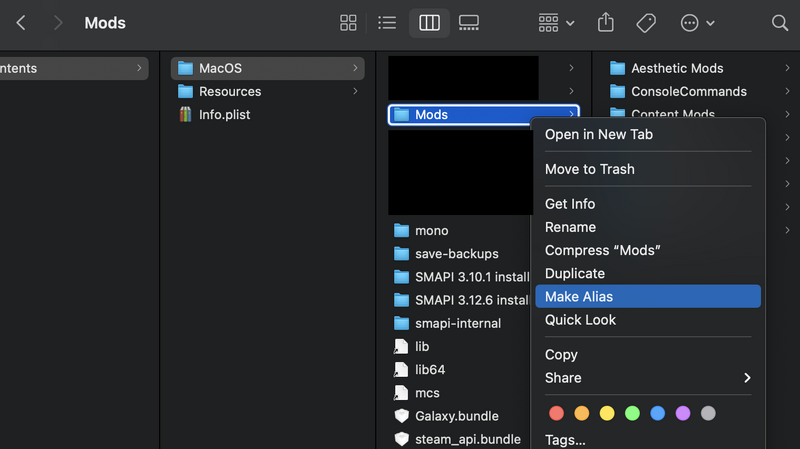Select the highlighted Mods folder

click(x=483, y=114)
